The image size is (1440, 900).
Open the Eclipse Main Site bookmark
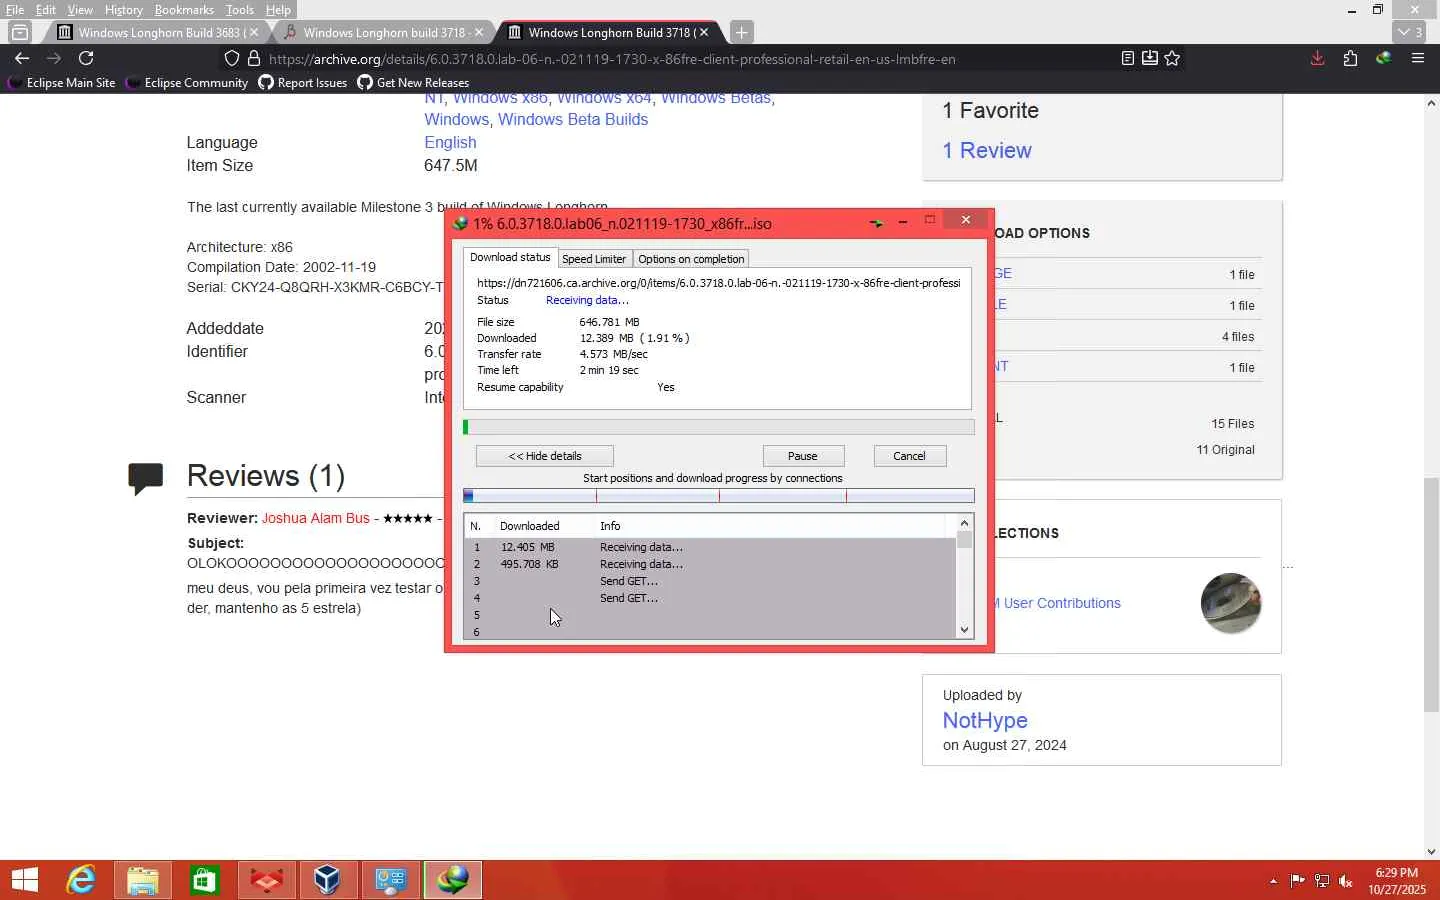click(62, 83)
